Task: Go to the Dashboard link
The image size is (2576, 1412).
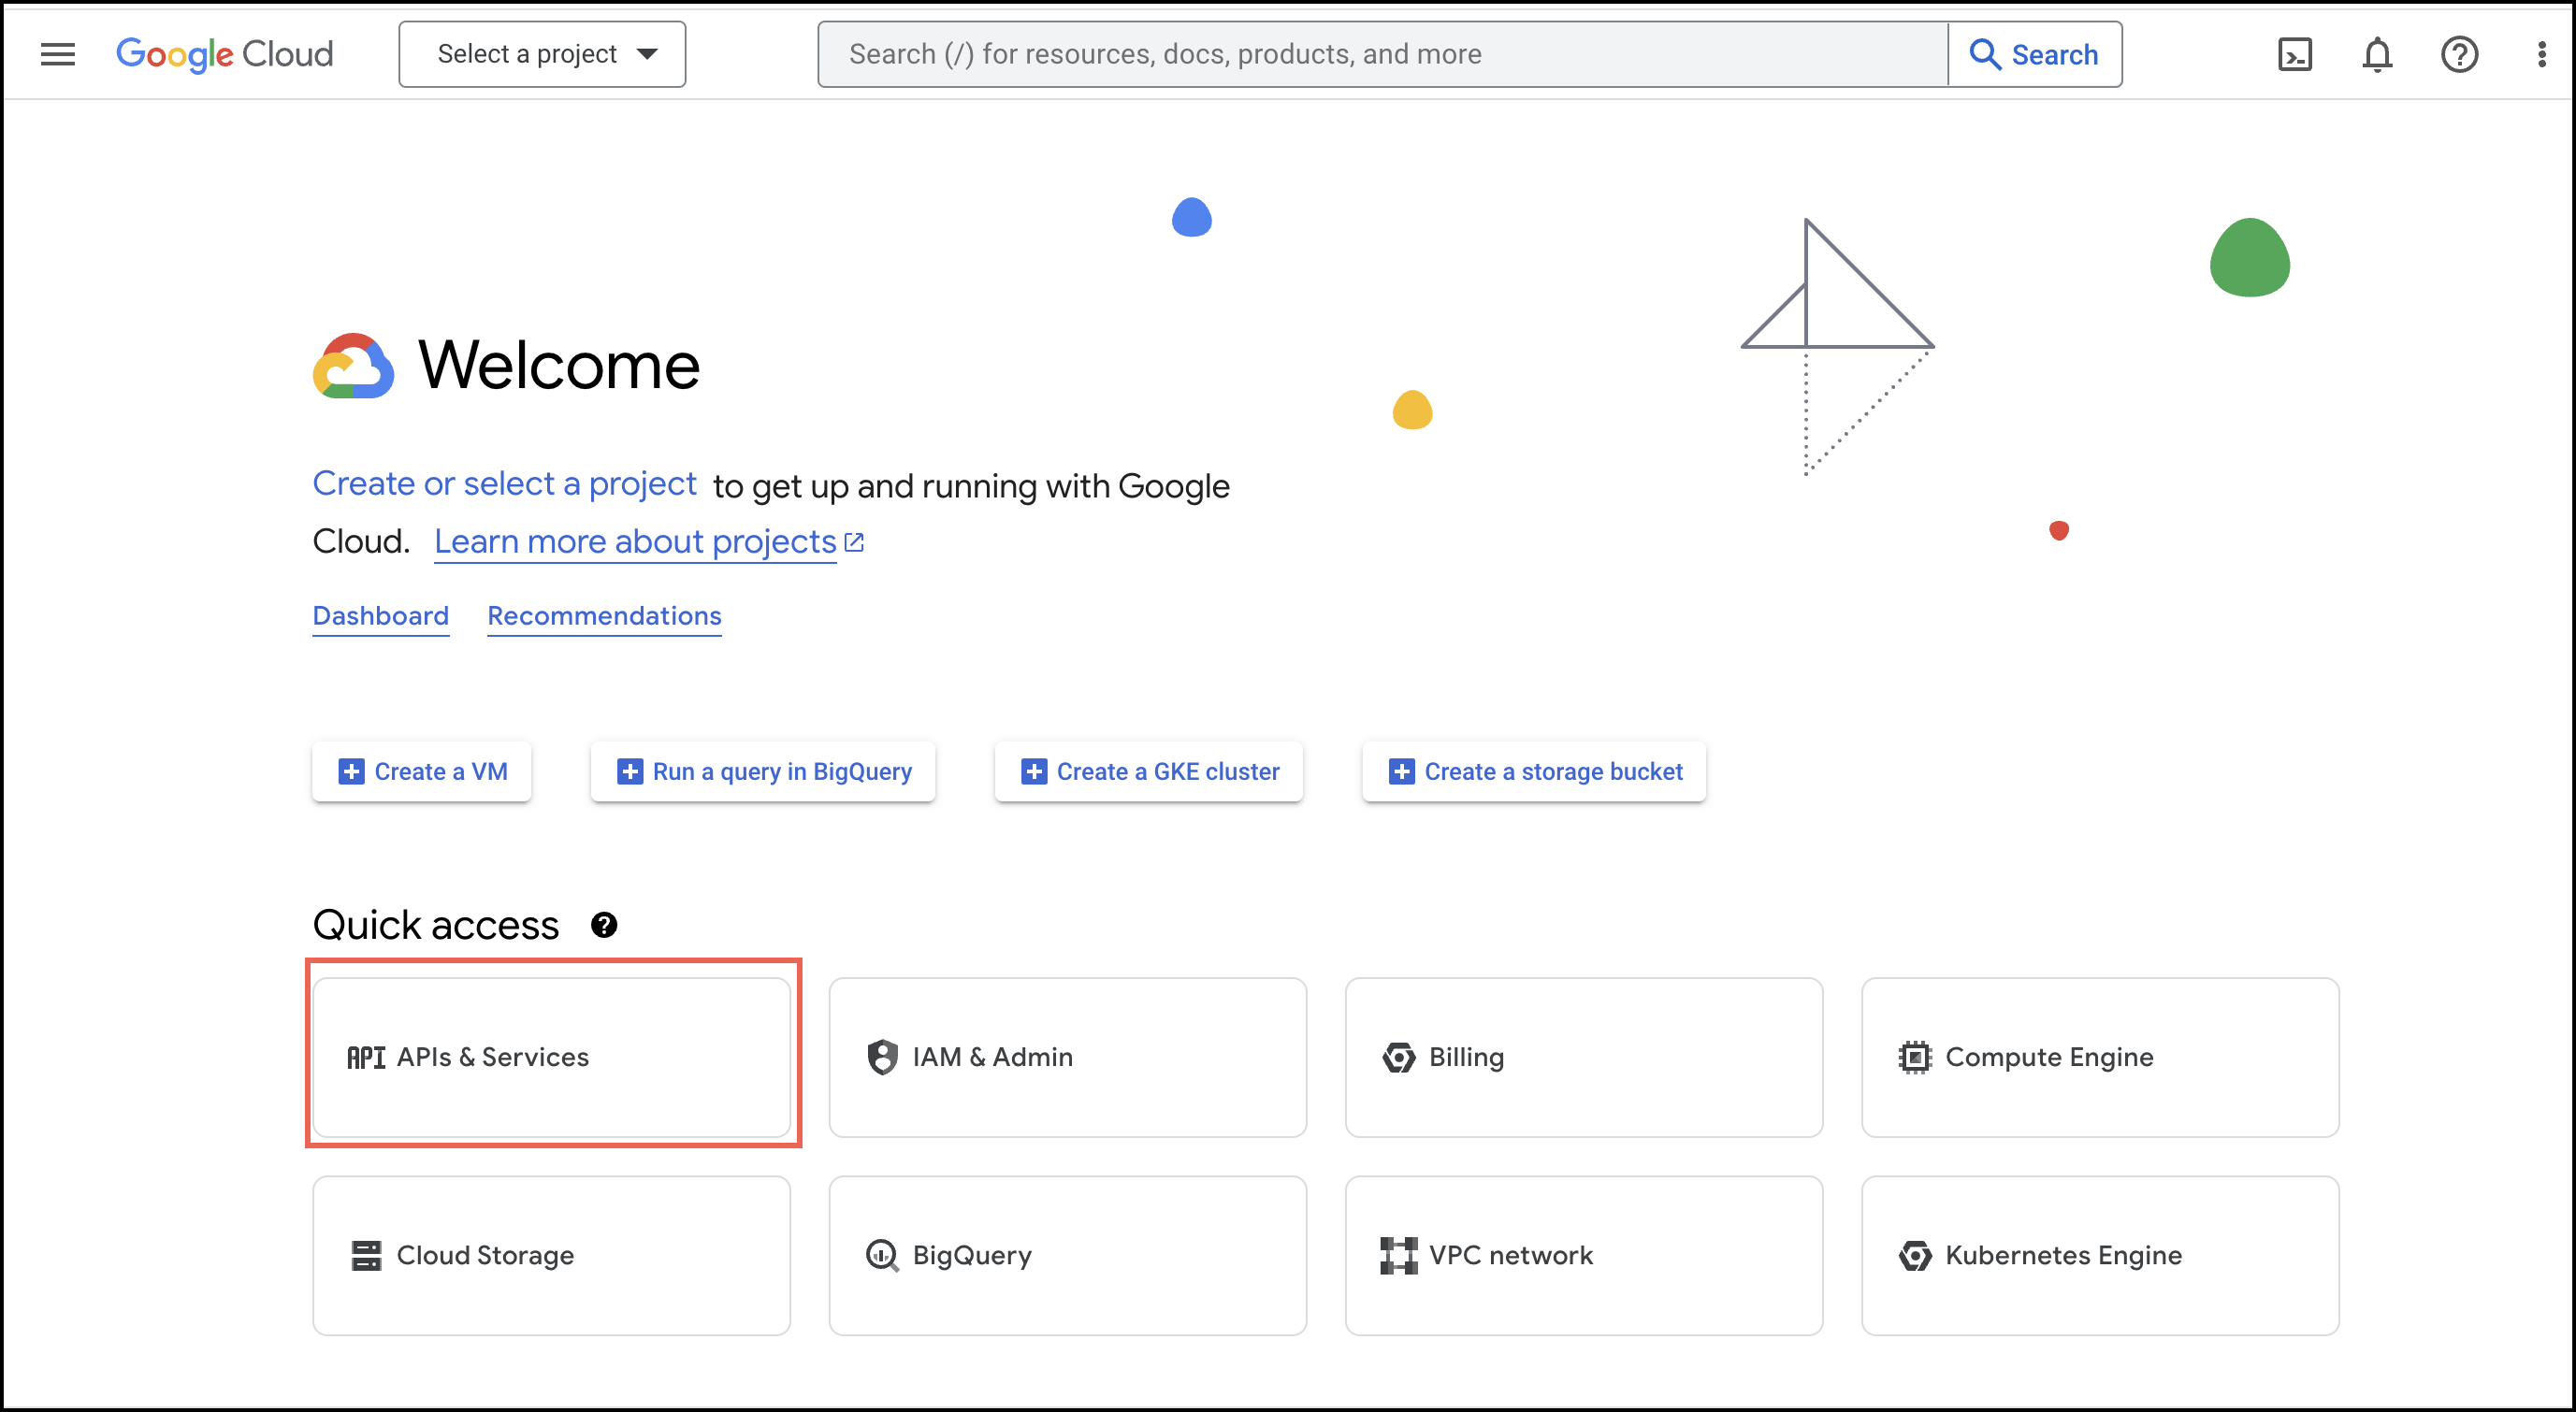Action: click(380, 616)
